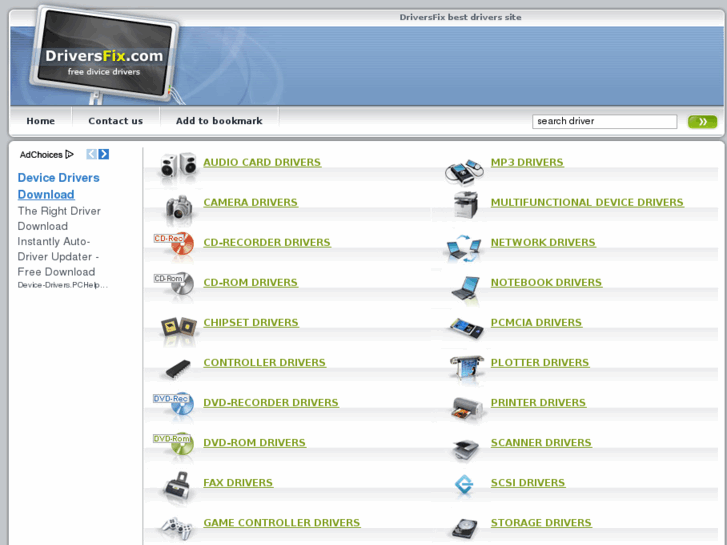Image resolution: width=727 pixels, height=545 pixels.
Task: Click the red CD-Rec disc icon
Action: coord(174,243)
